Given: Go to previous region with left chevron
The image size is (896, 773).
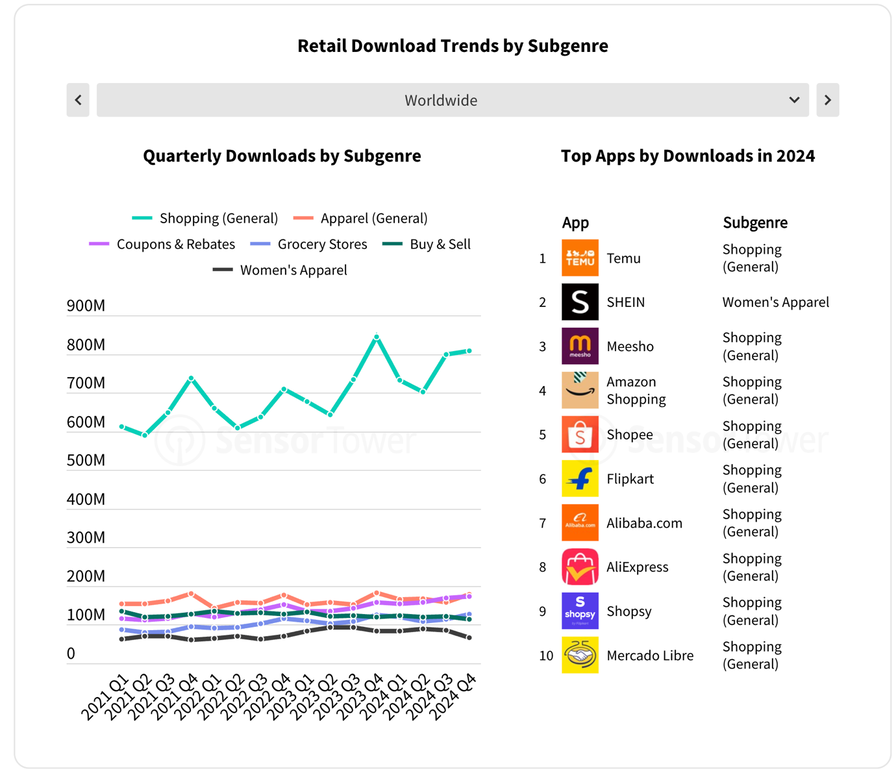Looking at the screenshot, I should 78,100.
